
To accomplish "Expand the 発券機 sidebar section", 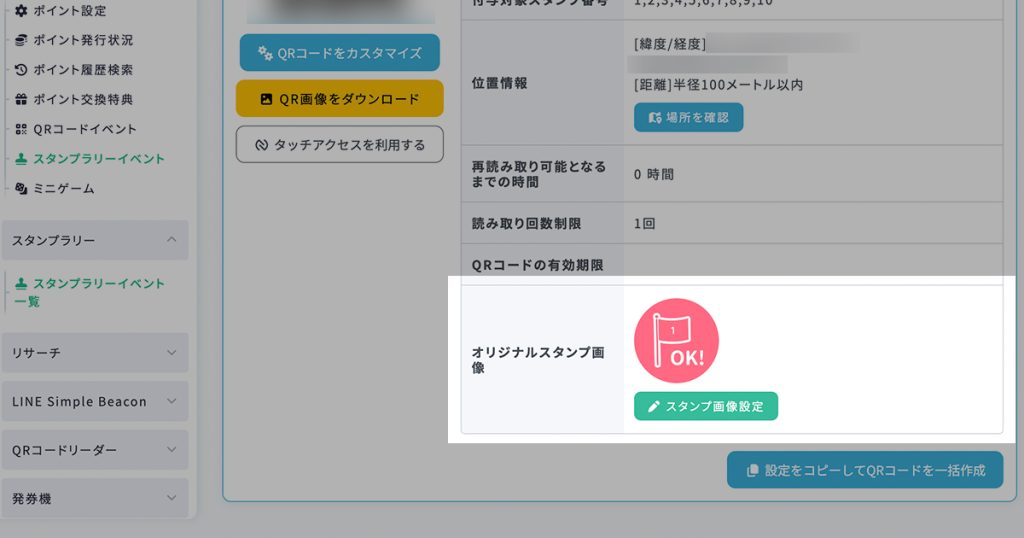I will pos(171,498).
